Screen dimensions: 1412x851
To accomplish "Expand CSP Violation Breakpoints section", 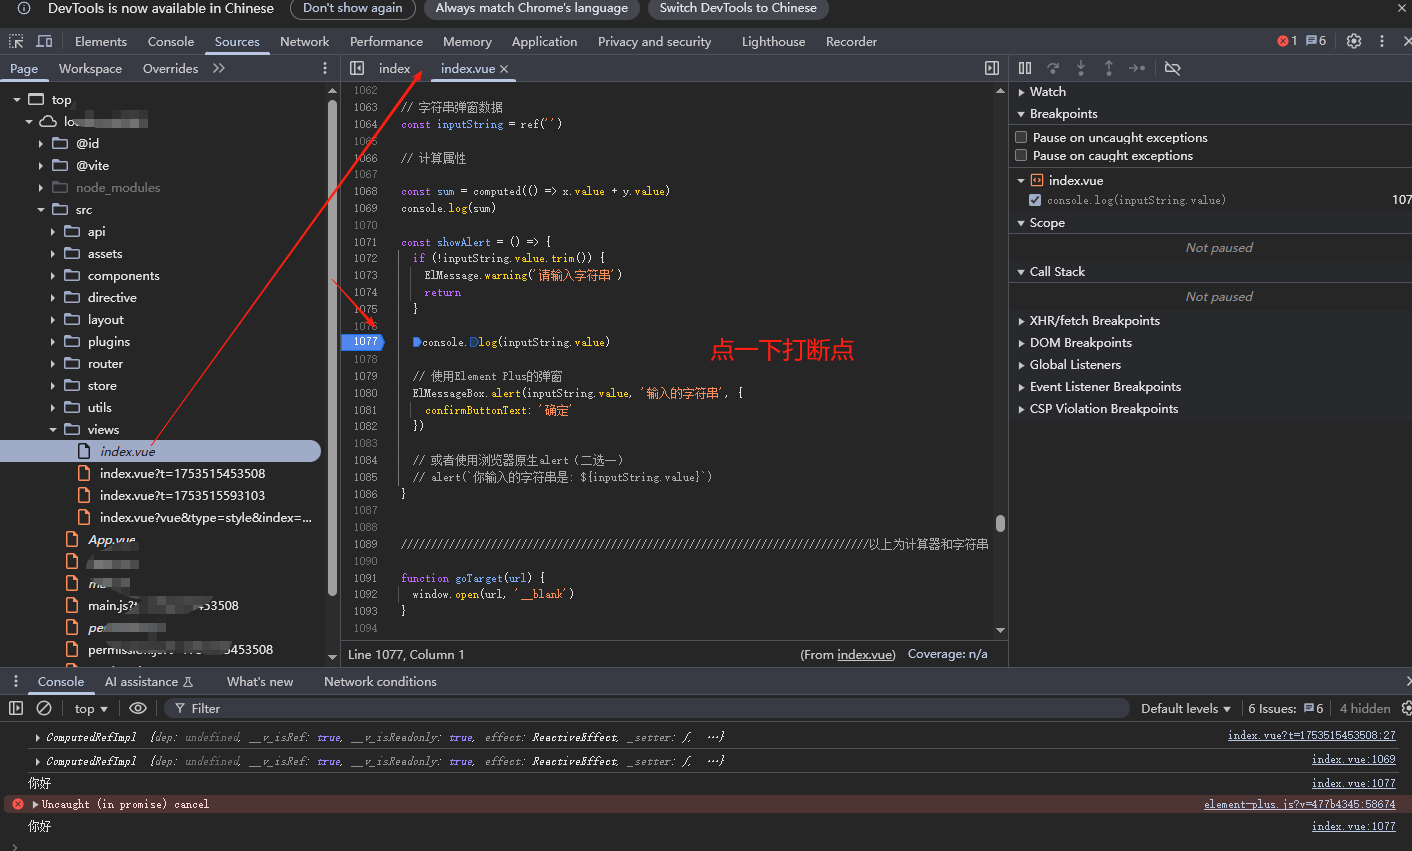I will pos(1021,409).
